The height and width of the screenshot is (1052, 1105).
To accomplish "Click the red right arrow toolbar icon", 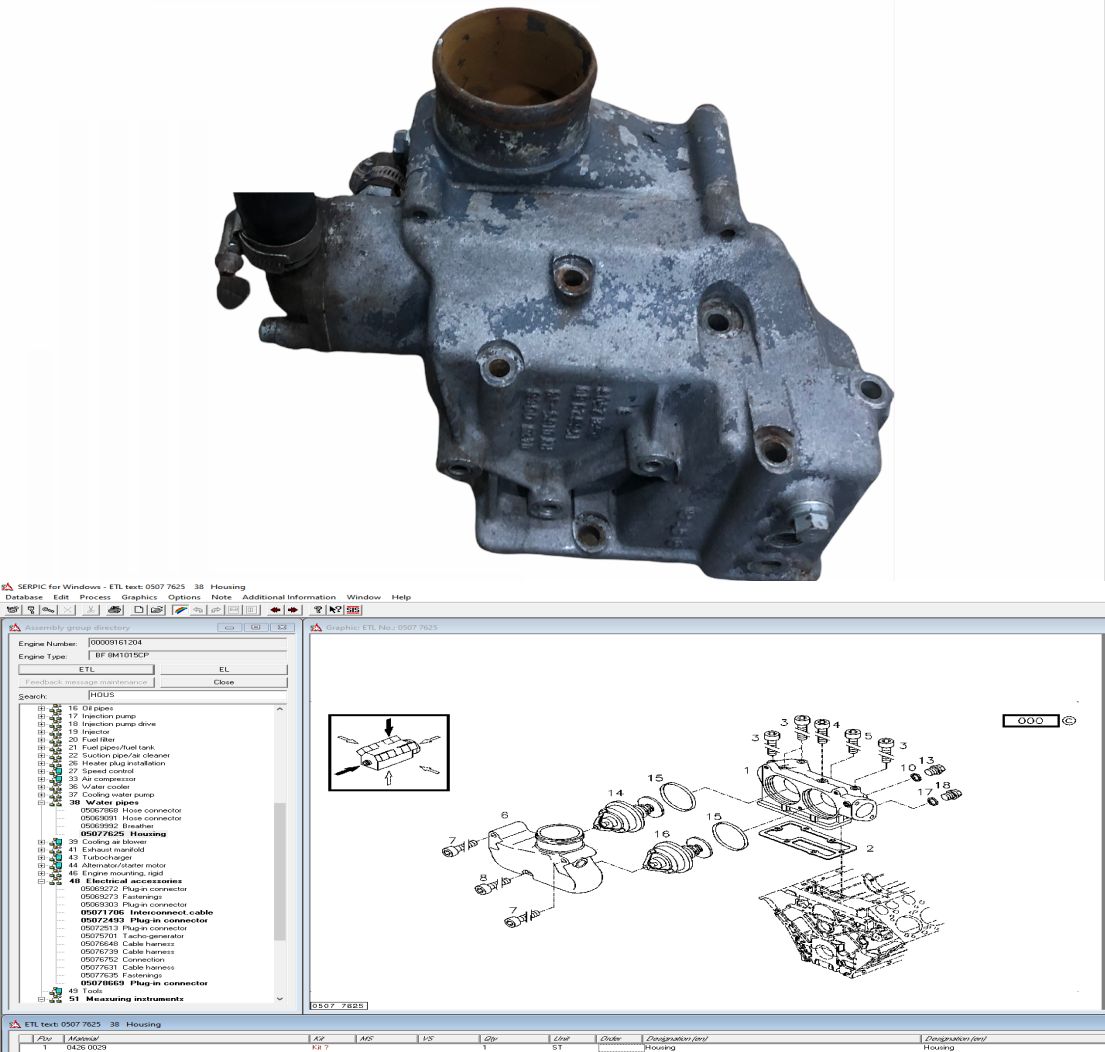I will pos(292,610).
